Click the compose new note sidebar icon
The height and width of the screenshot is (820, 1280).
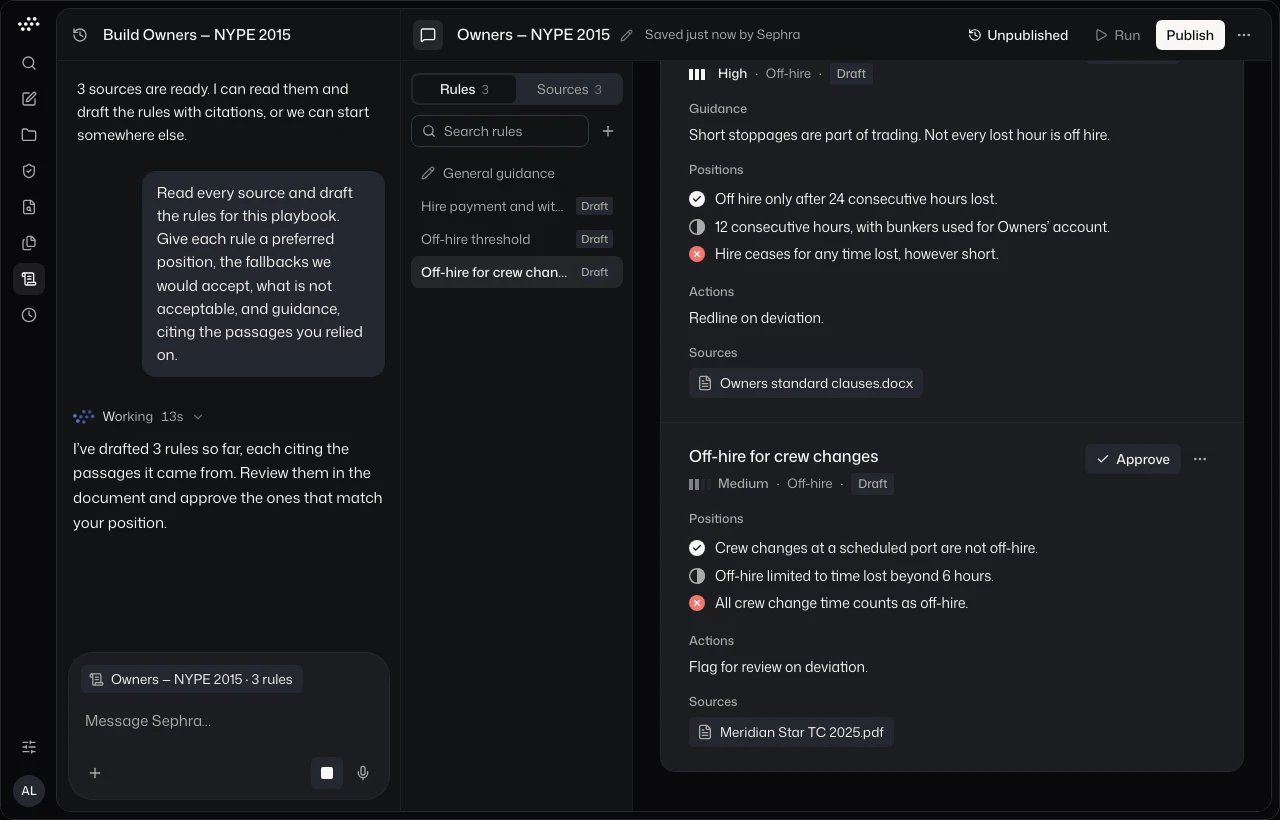tap(29, 99)
